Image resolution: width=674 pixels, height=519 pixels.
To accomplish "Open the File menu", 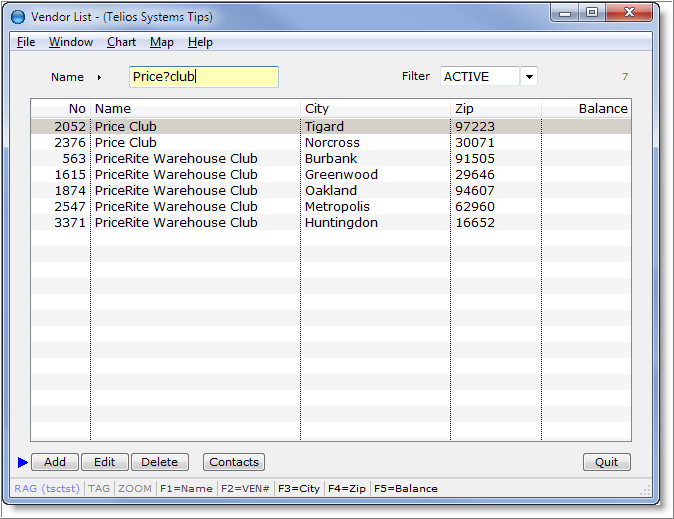I will [x=26, y=42].
